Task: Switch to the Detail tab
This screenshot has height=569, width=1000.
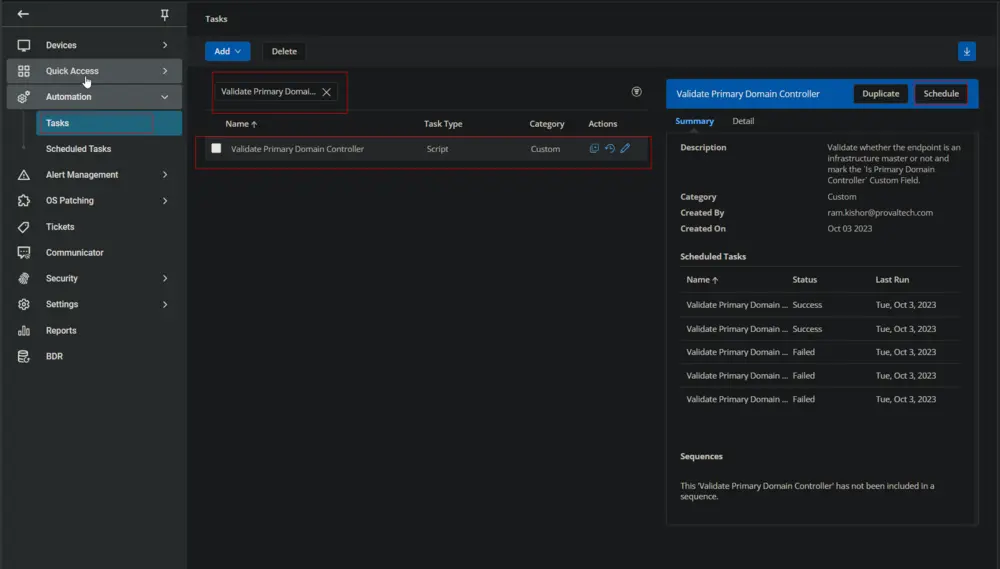Action: (x=742, y=121)
